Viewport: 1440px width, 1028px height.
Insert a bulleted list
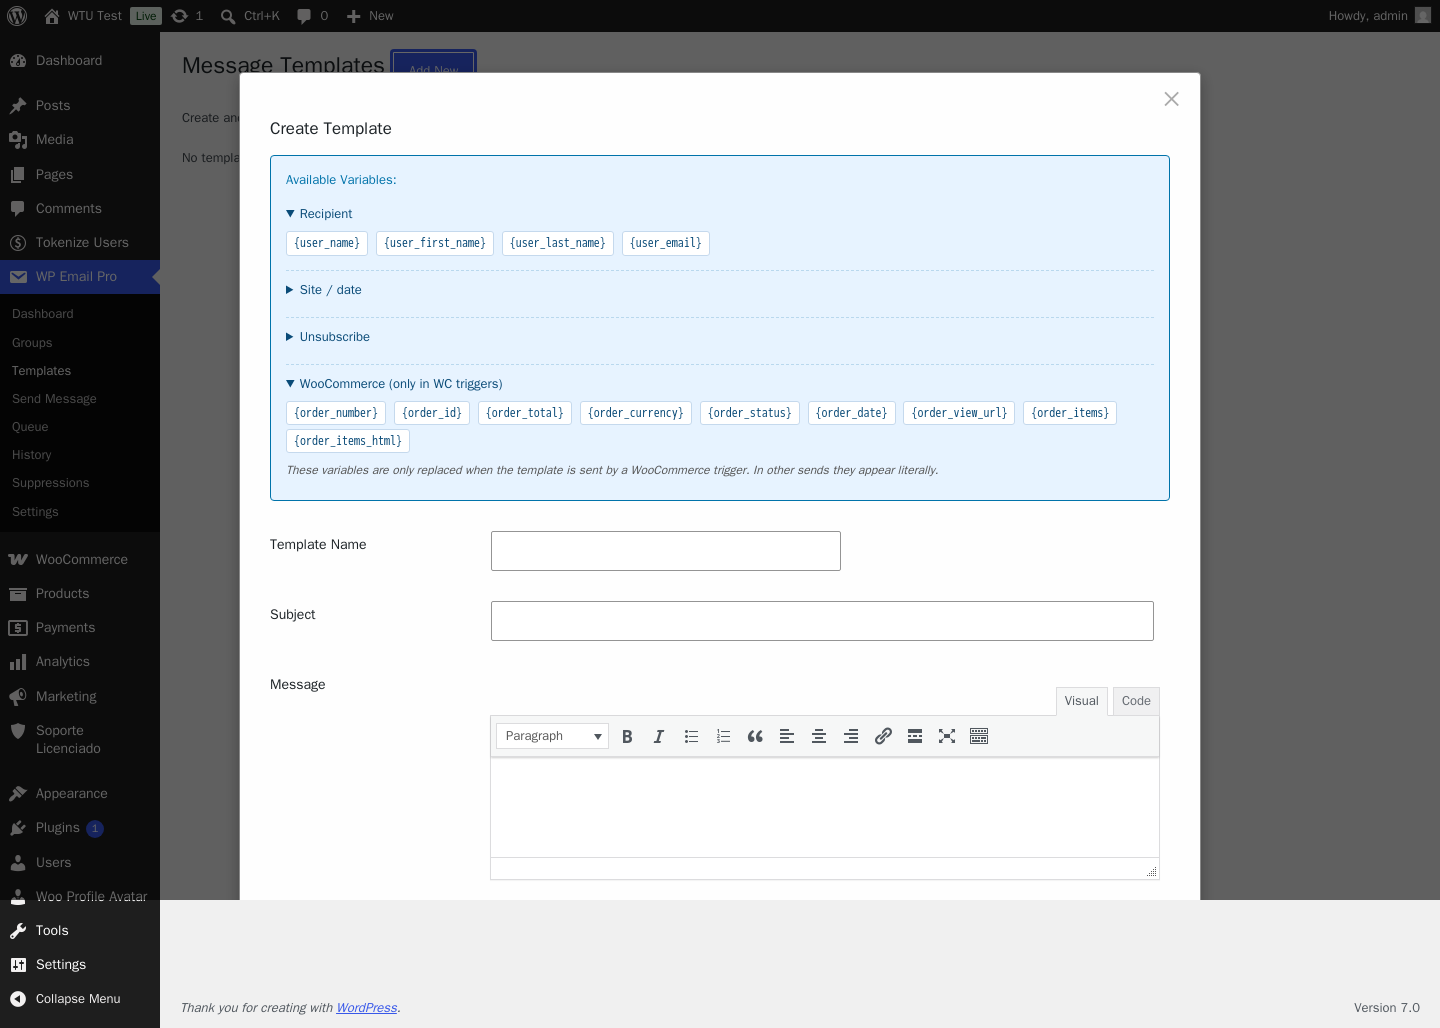click(691, 736)
